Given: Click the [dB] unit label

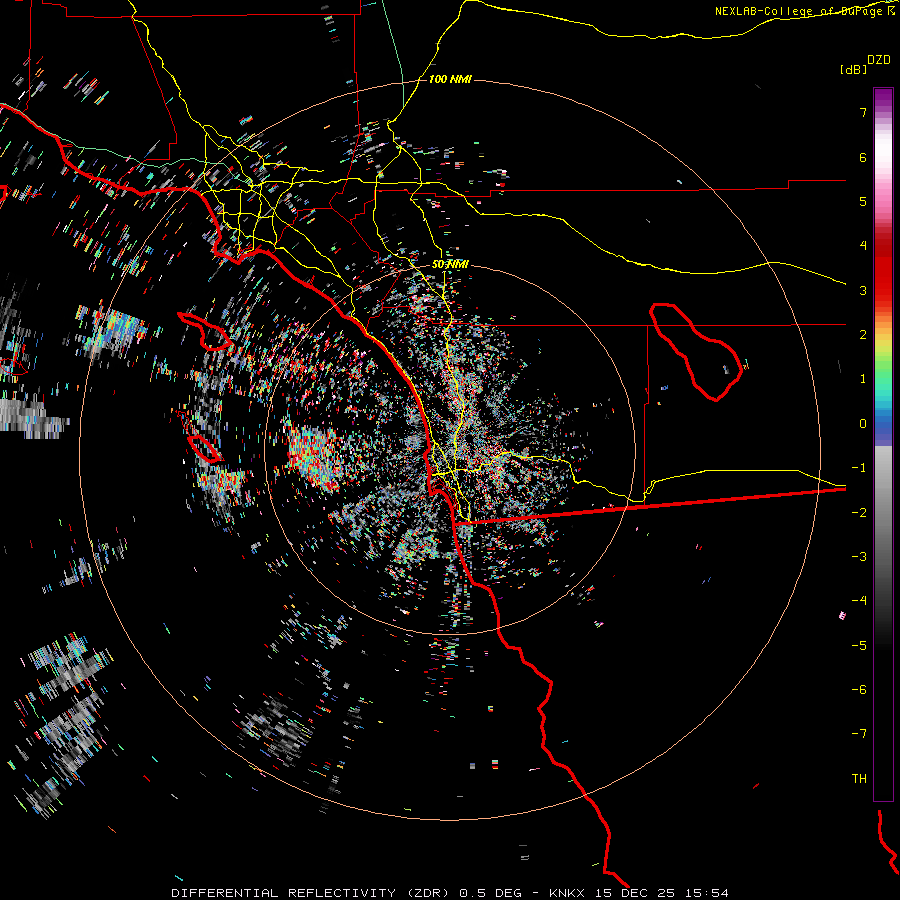Looking at the screenshot, I should (x=854, y=69).
